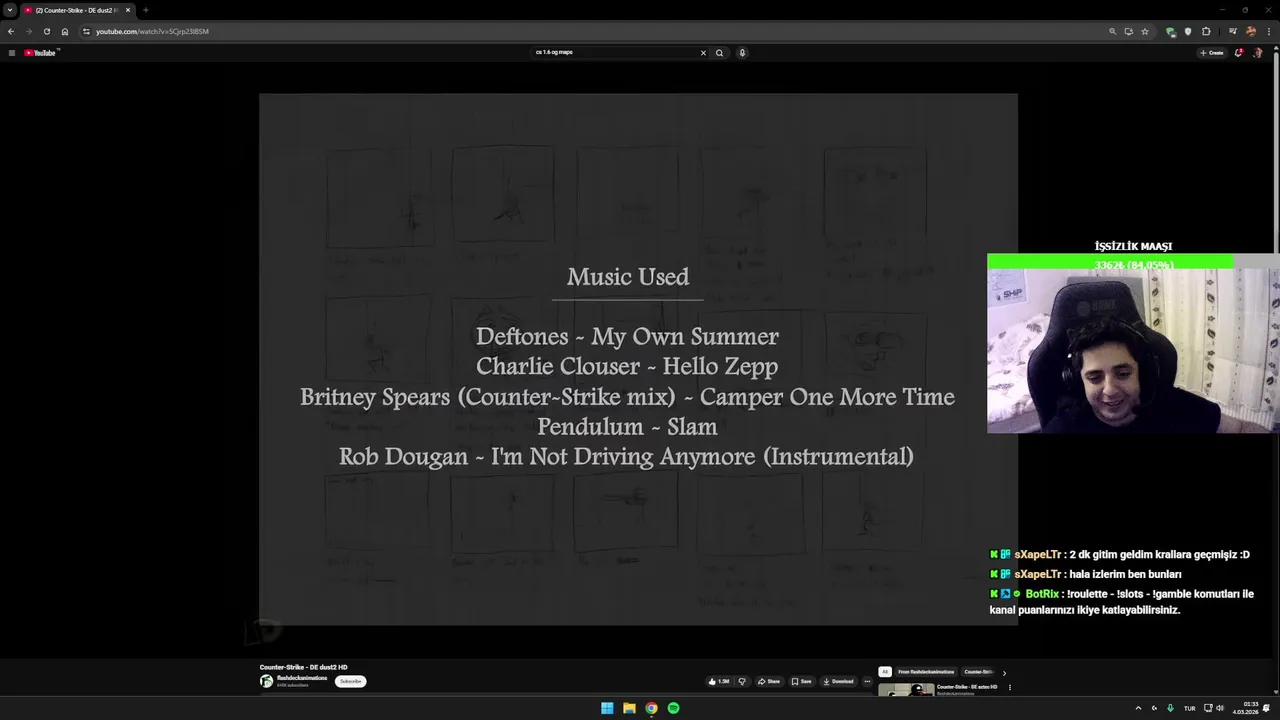The image size is (1280, 720).
Task: Show hidden system tray icons
Action: [x=1137, y=708]
